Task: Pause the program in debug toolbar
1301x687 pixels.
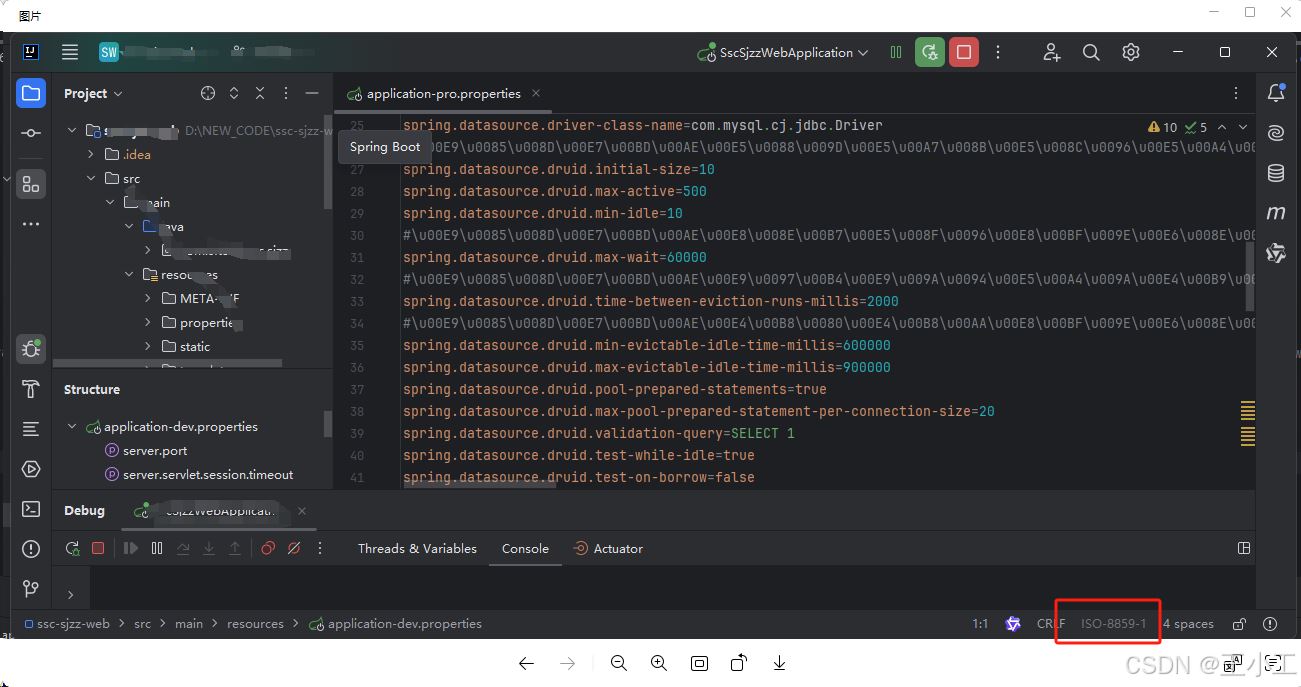Action: [x=157, y=548]
